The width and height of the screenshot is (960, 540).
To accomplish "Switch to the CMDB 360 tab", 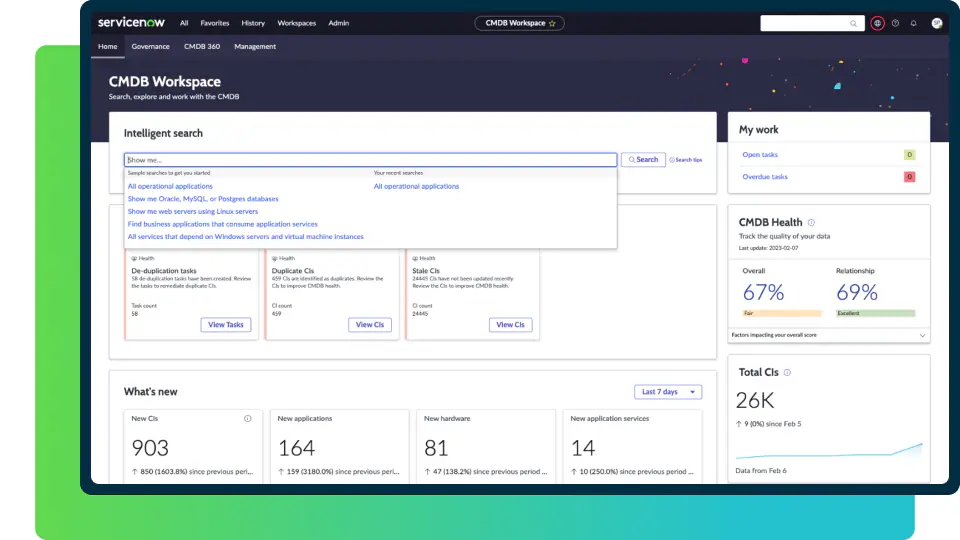I will click(201, 46).
